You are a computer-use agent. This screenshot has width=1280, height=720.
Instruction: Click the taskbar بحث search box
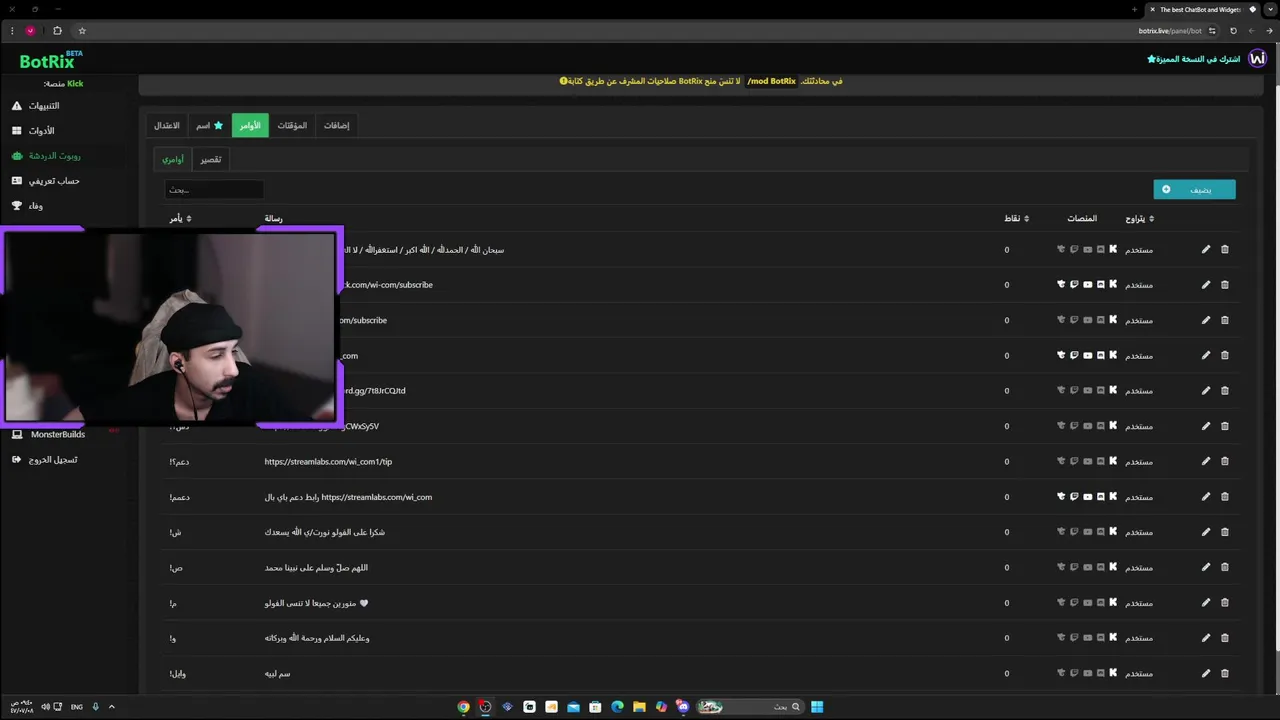750,707
